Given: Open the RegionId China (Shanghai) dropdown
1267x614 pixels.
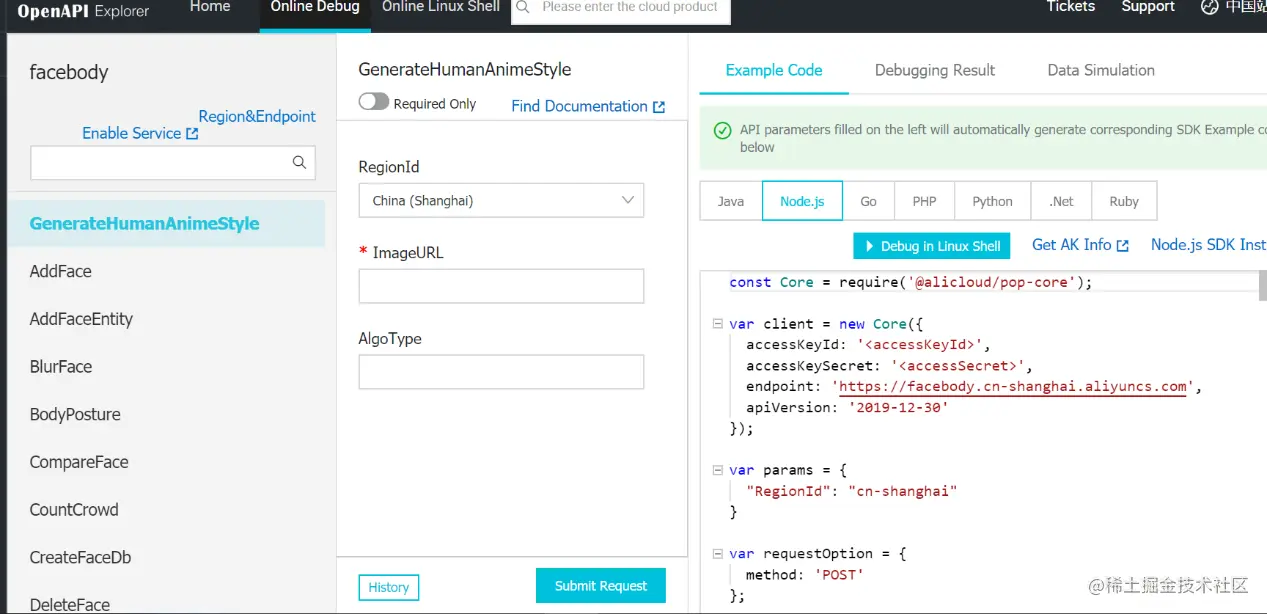Looking at the screenshot, I should tap(501, 200).
